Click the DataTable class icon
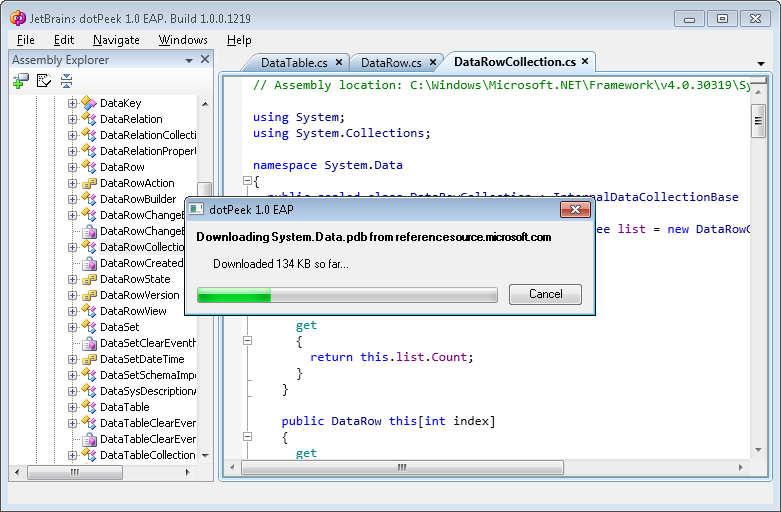The image size is (781, 512). [x=89, y=407]
